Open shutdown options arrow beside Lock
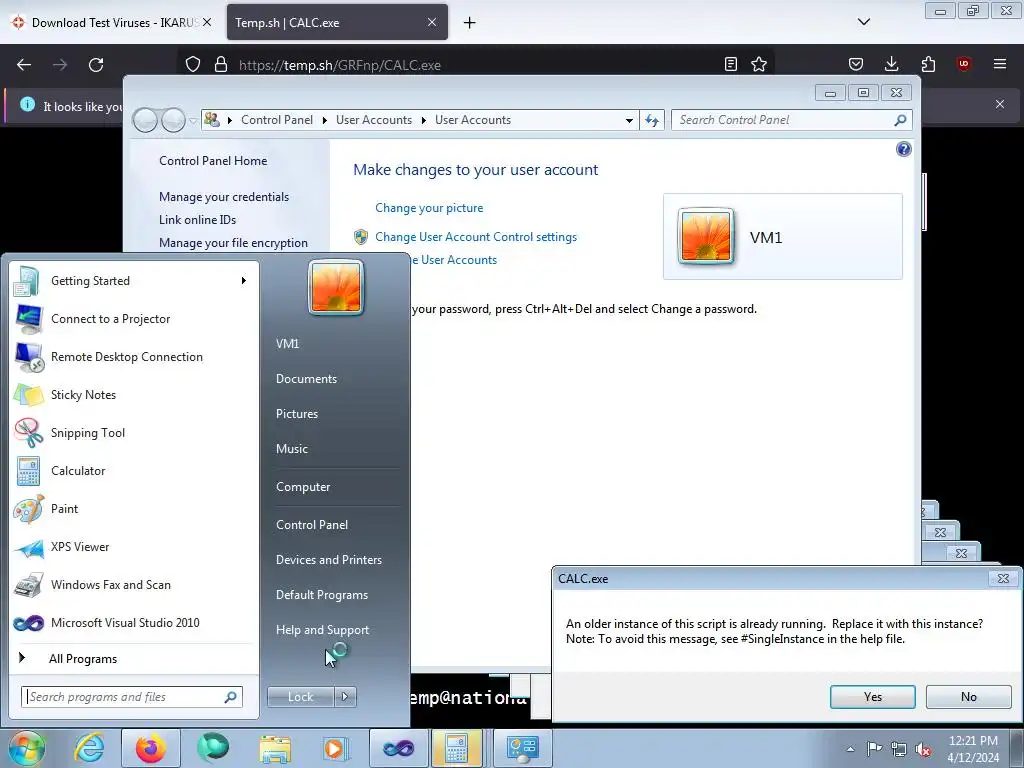 point(345,697)
